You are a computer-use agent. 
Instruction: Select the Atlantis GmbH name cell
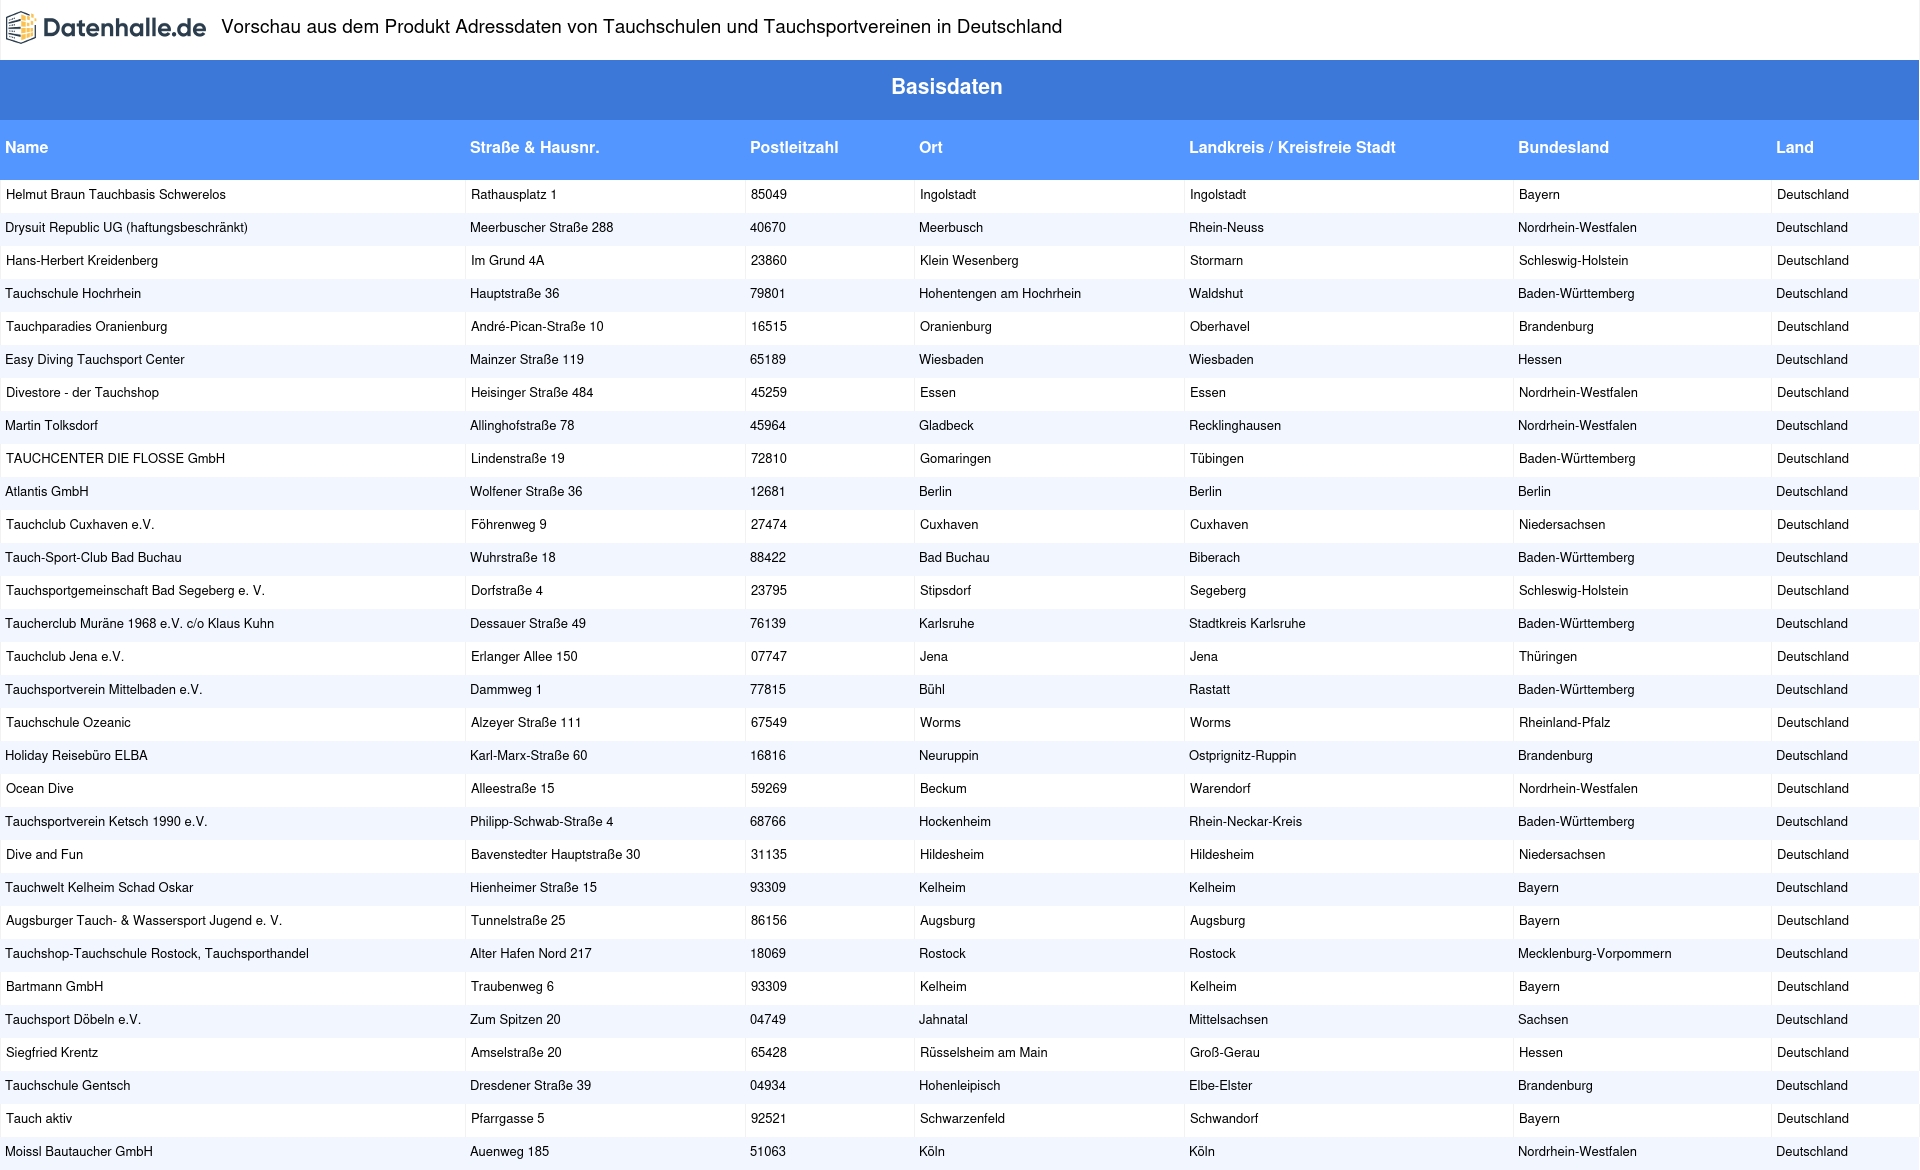47,492
